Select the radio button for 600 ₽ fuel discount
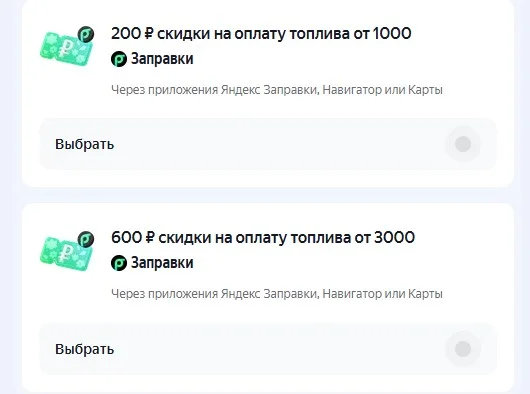The image size is (530, 394). coord(463,349)
